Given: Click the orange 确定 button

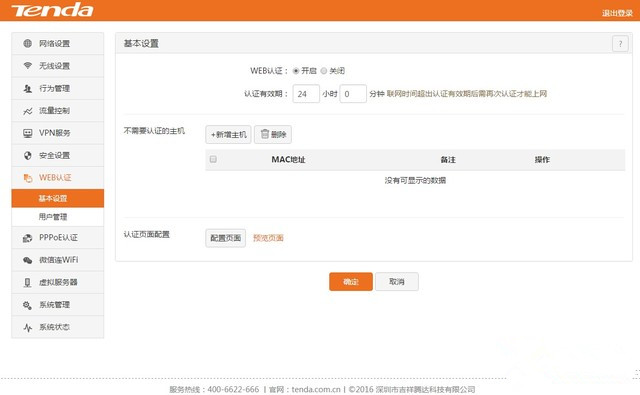Looking at the screenshot, I should (351, 282).
